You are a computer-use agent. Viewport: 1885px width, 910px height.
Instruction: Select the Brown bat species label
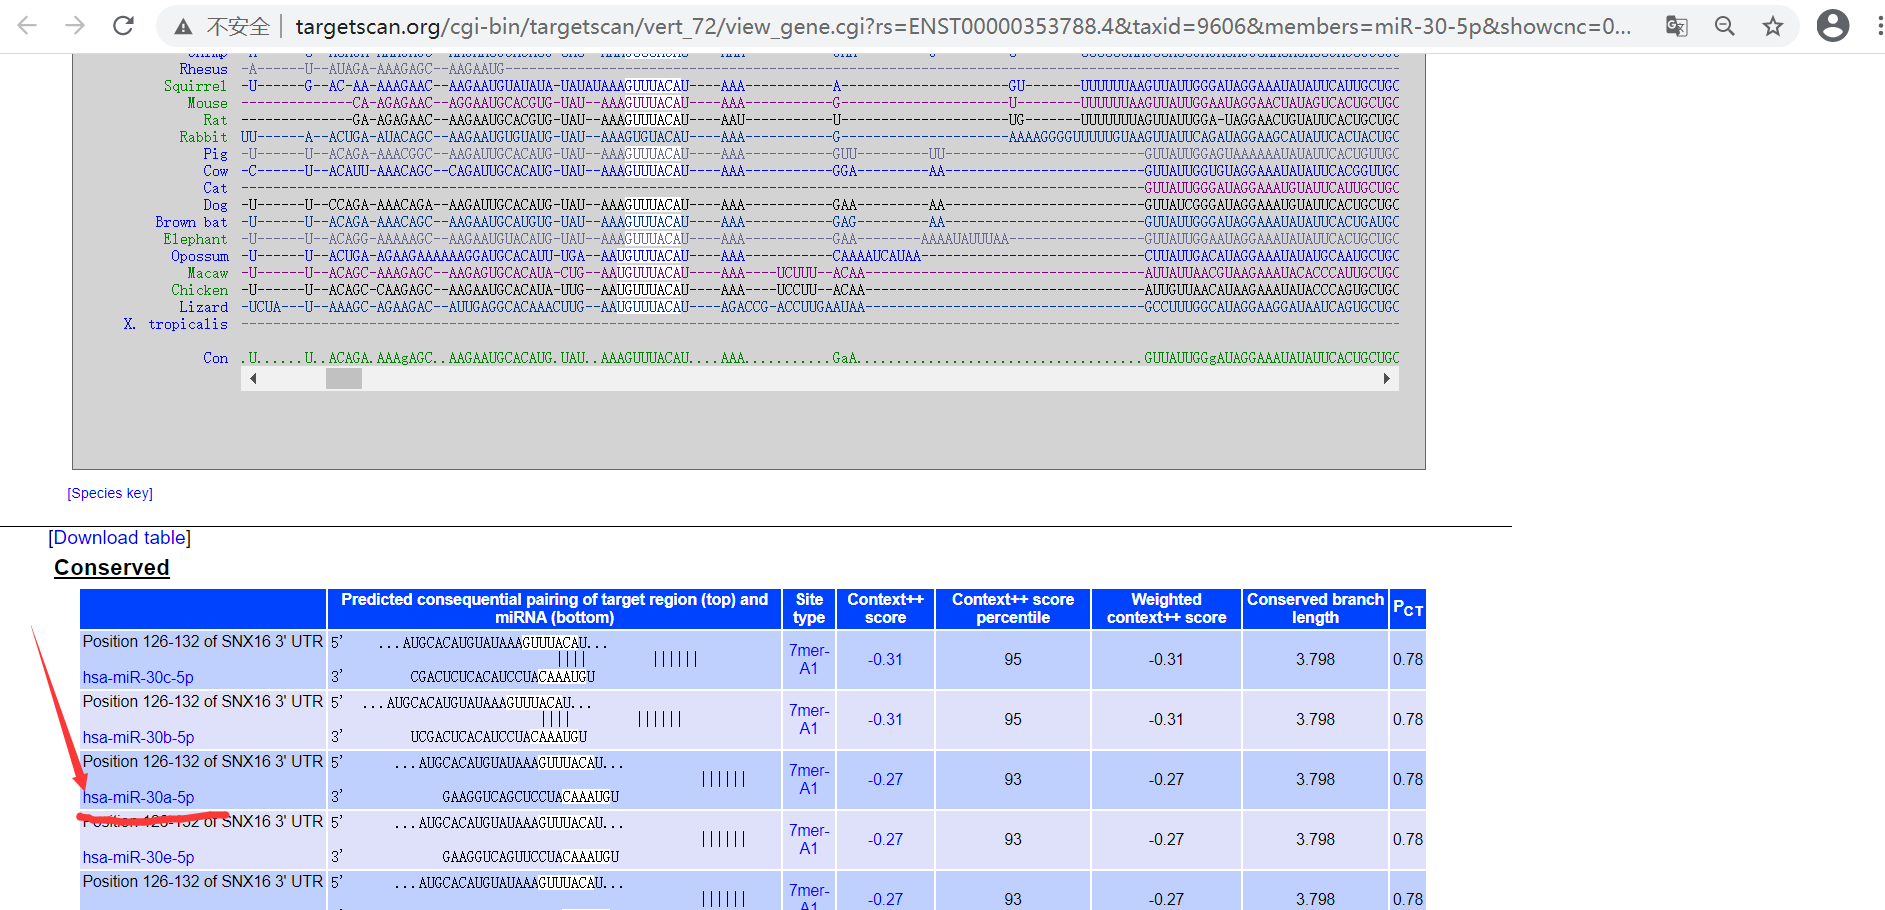click(x=191, y=222)
